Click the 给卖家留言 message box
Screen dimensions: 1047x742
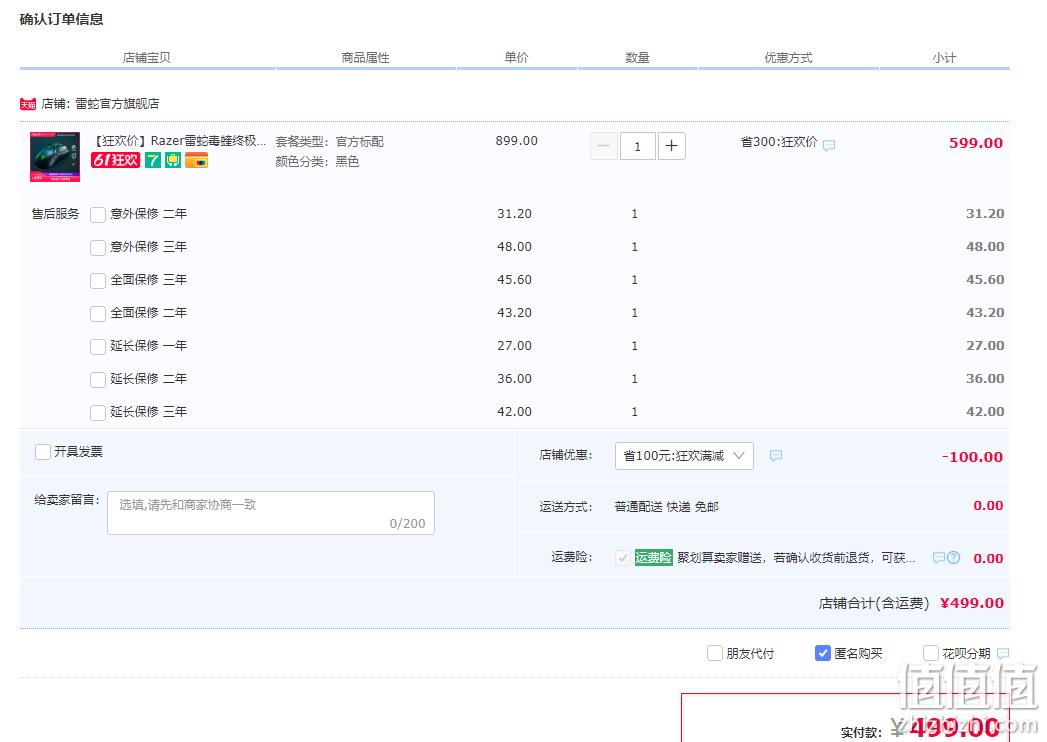click(271, 513)
